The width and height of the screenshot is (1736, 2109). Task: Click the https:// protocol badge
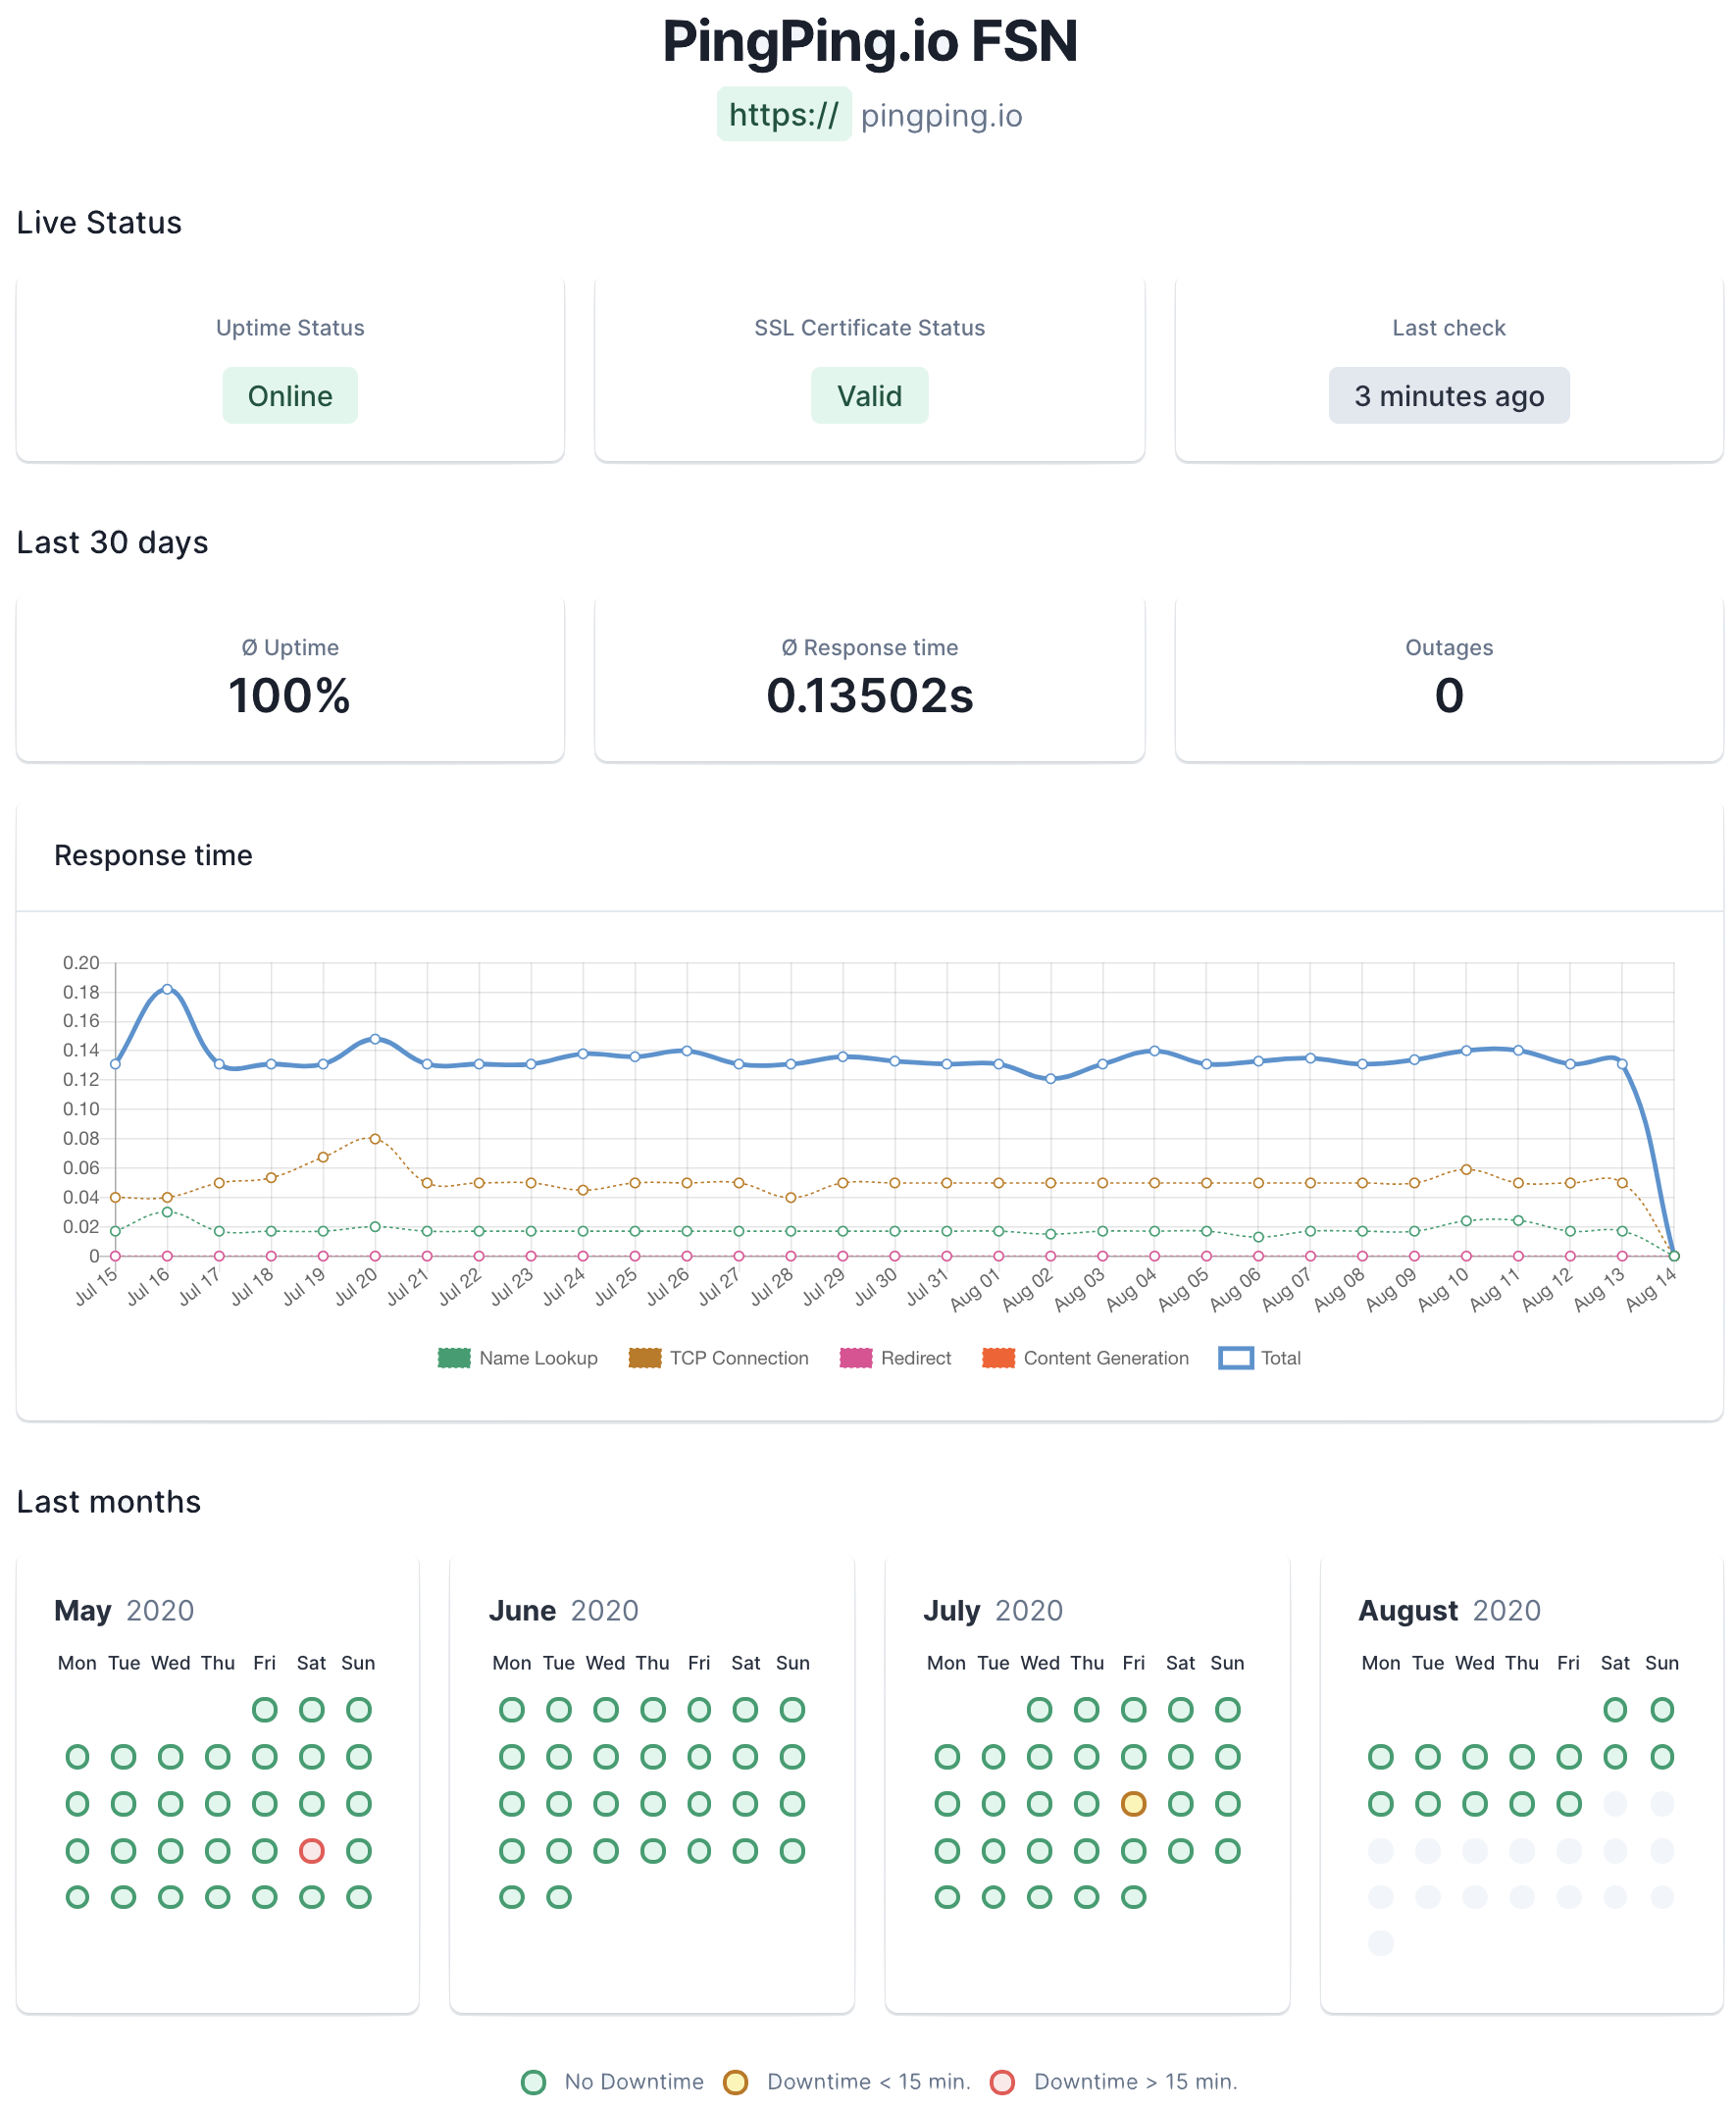784,114
